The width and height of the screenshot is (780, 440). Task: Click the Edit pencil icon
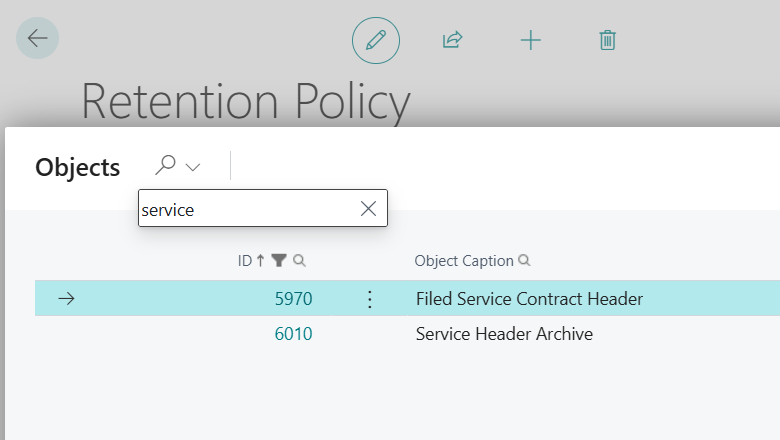pyautogui.click(x=376, y=40)
